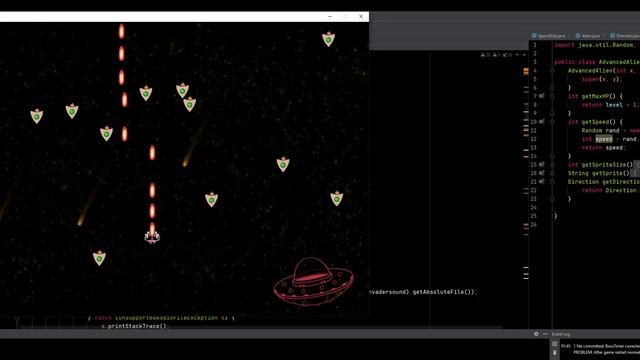The width and height of the screenshot is (640, 360).
Task: Expand the folded getSpriteSize method on line 15
Action: point(552,164)
